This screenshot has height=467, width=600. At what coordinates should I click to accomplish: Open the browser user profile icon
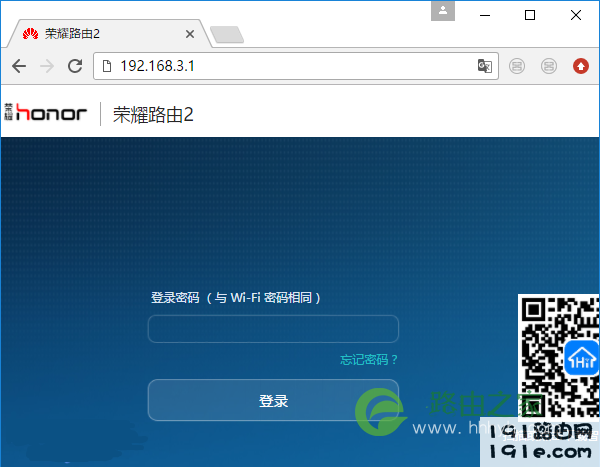tap(443, 11)
